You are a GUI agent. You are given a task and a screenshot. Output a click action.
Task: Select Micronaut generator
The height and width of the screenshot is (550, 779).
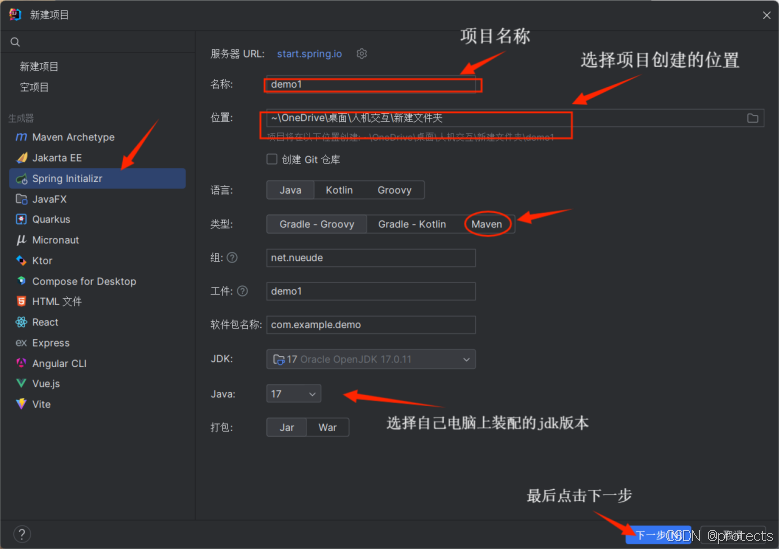(97, 240)
